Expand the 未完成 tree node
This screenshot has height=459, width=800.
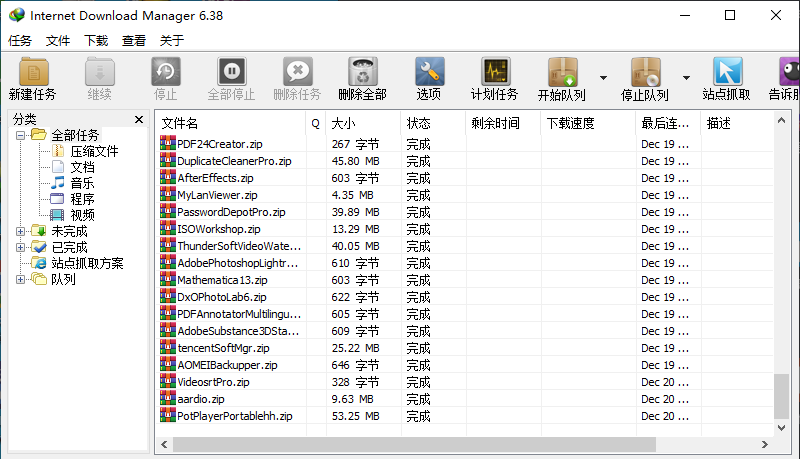[21, 231]
